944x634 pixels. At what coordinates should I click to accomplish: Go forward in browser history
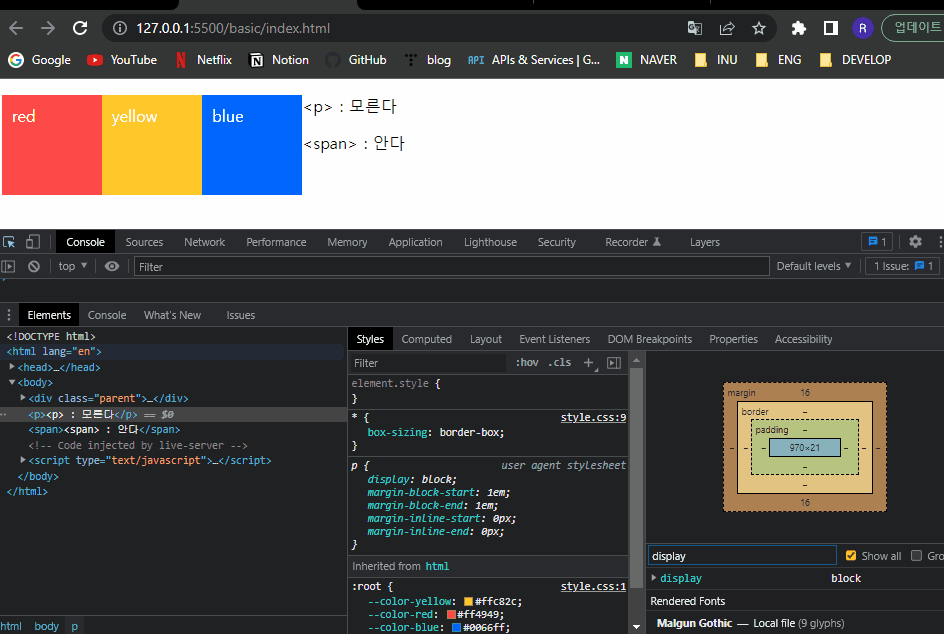tap(48, 28)
